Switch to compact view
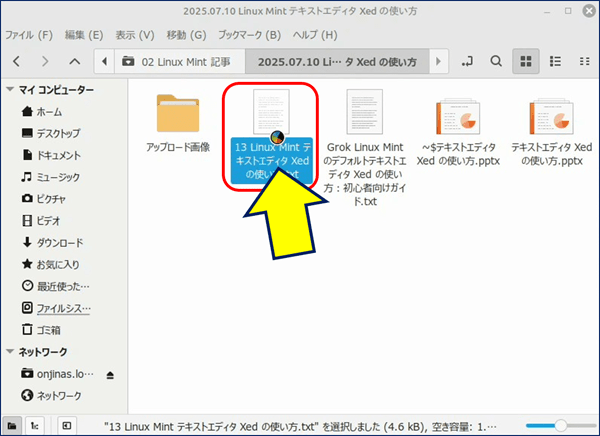The width and height of the screenshot is (600, 436). pyautogui.click(x=584, y=61)
